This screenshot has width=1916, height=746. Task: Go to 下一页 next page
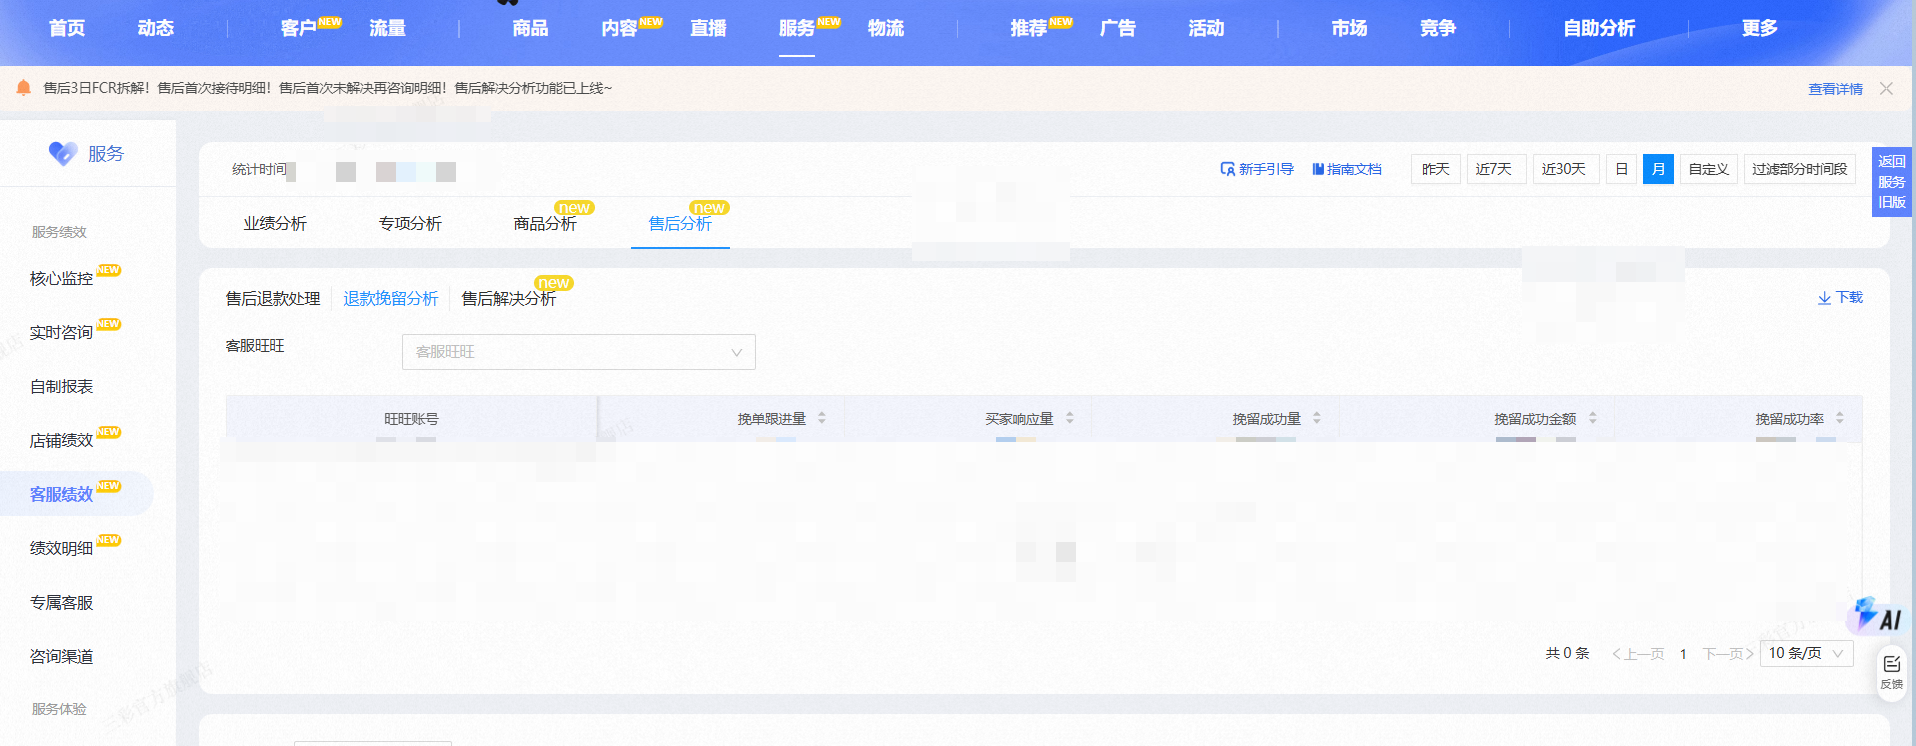(1728, 654)
